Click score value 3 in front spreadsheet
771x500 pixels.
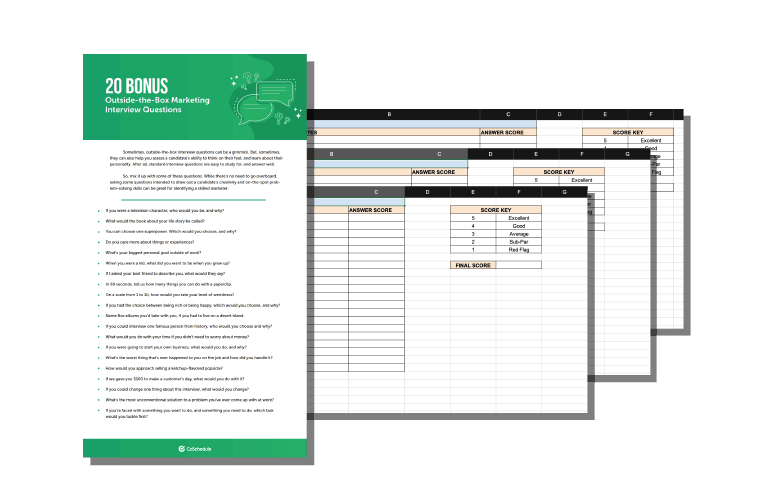point(473,234)
